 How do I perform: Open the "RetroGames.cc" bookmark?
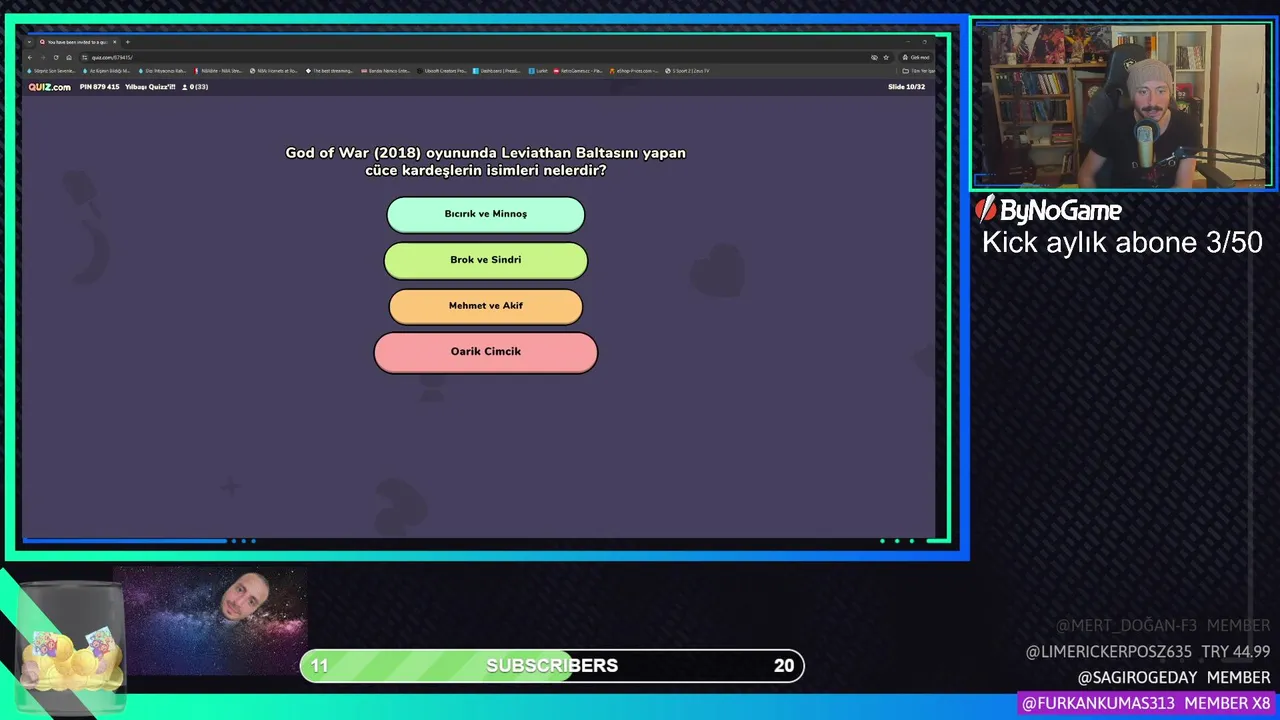(578, 71)
